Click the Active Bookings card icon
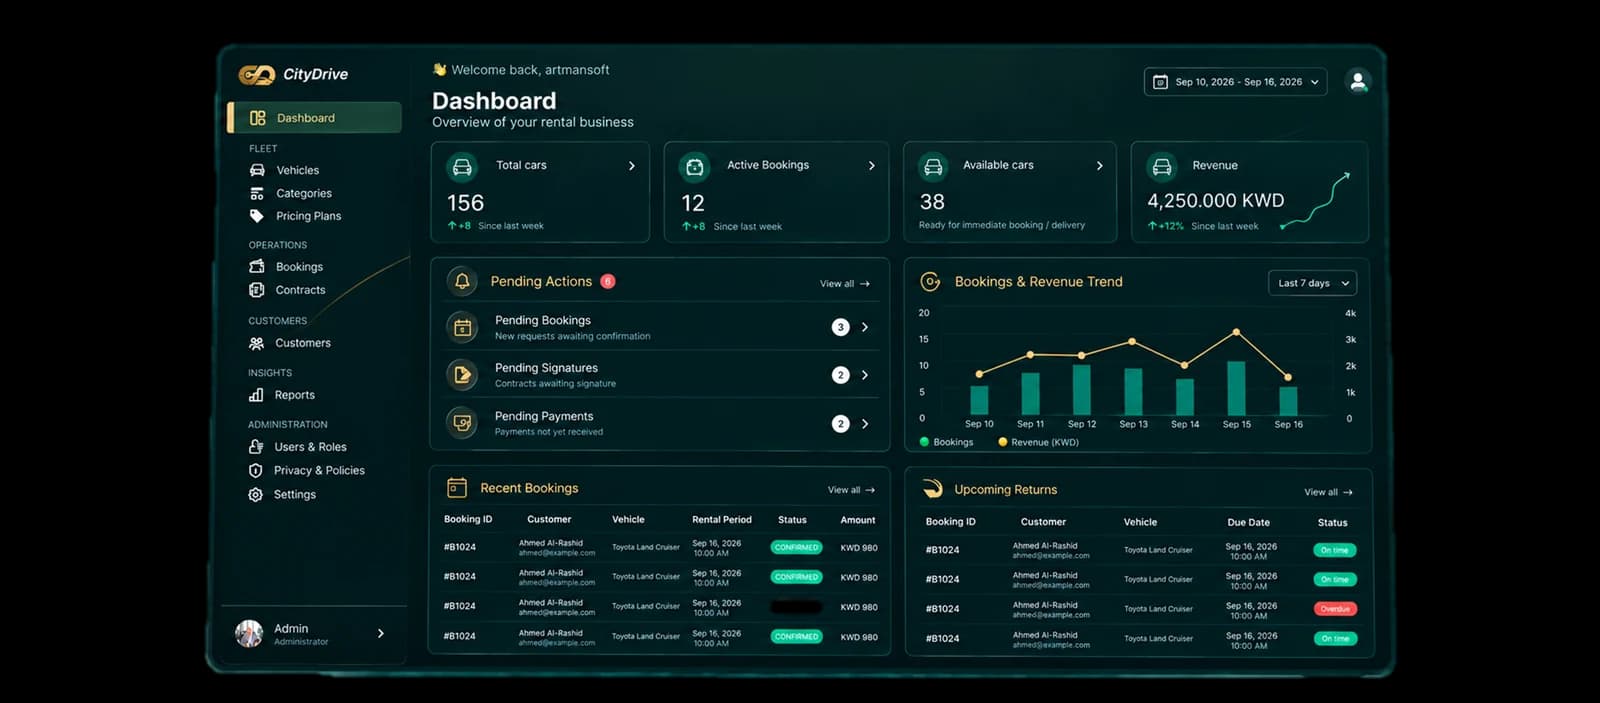 tap(695, 167)
